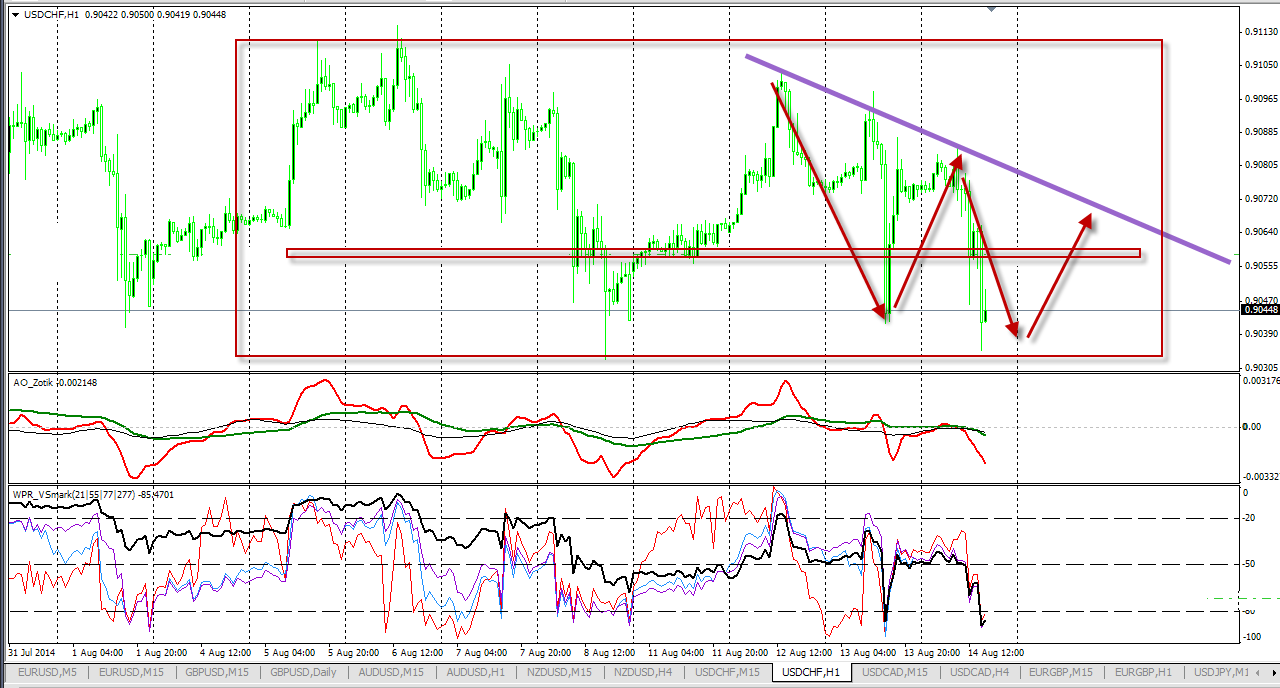Click the current price label 0.90448
Image resolution: width=1280 pixels, height=688 pixels.
point(1258,310)
